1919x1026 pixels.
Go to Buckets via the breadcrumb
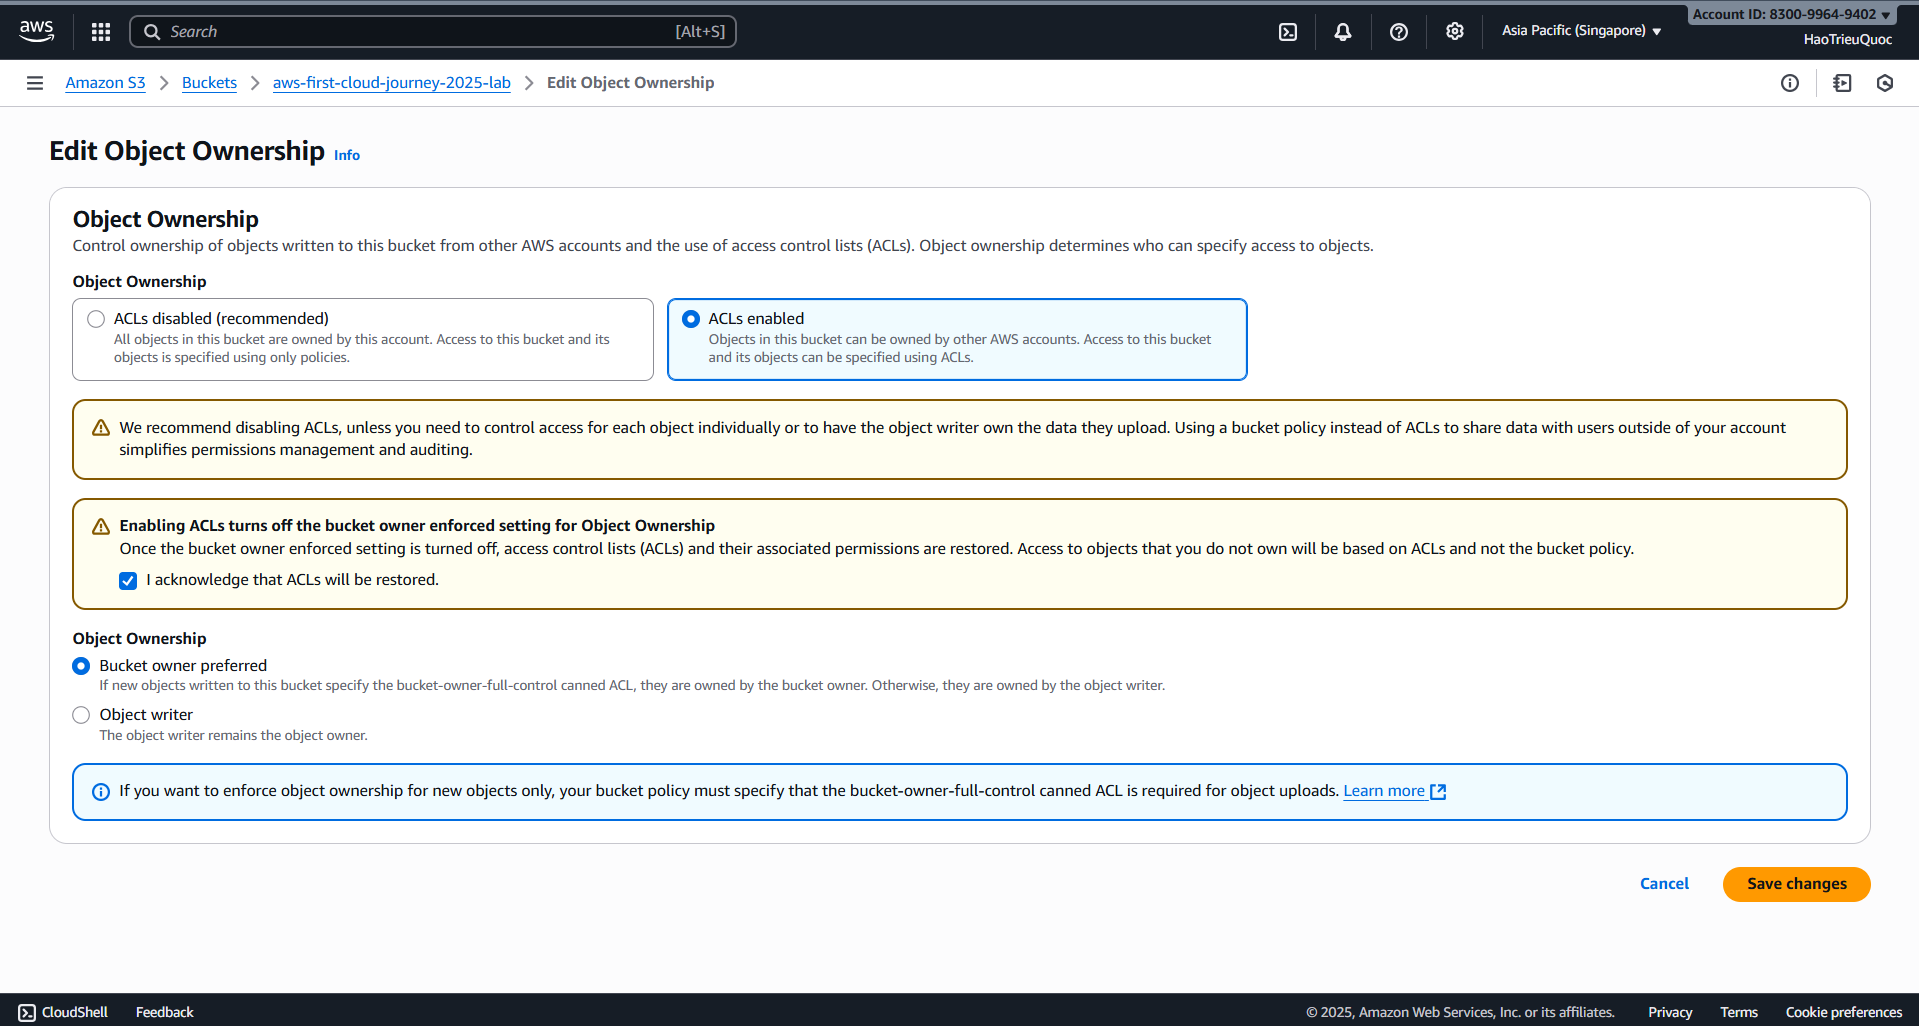coord(209,83)
